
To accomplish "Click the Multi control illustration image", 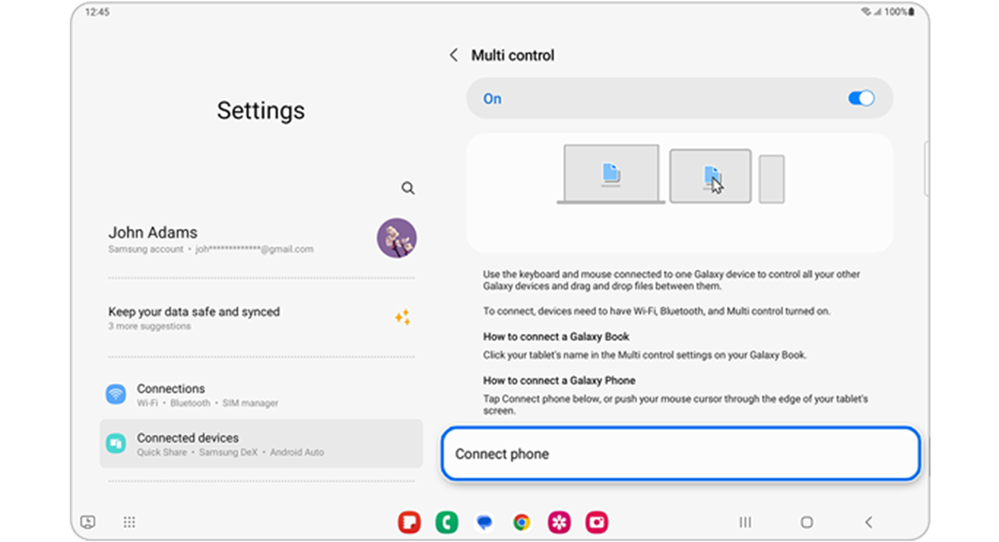I will [x=680, y=193].
